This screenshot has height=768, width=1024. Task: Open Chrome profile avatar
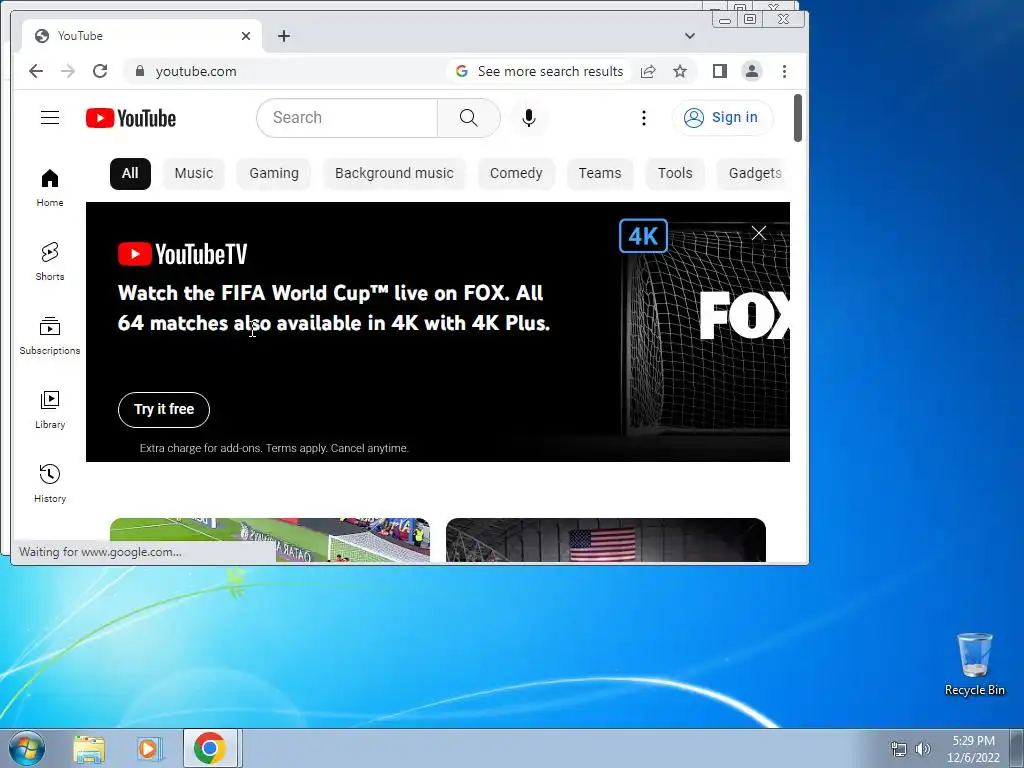[752, 71]
